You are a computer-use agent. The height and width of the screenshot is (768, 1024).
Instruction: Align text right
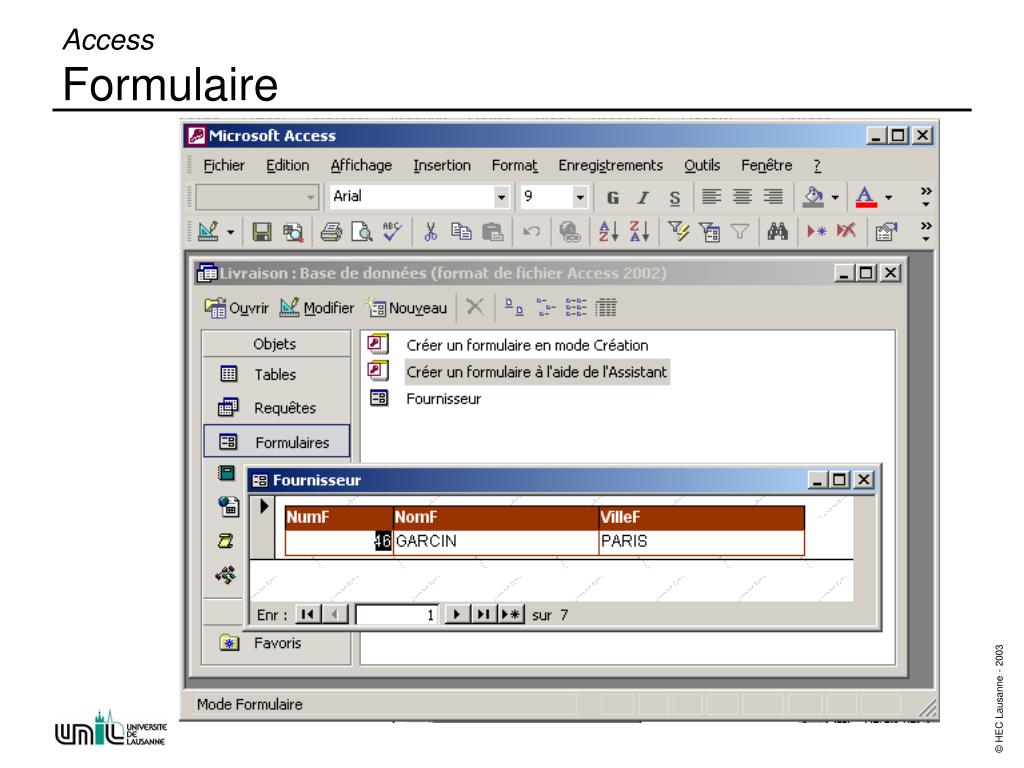click(773, 197)
